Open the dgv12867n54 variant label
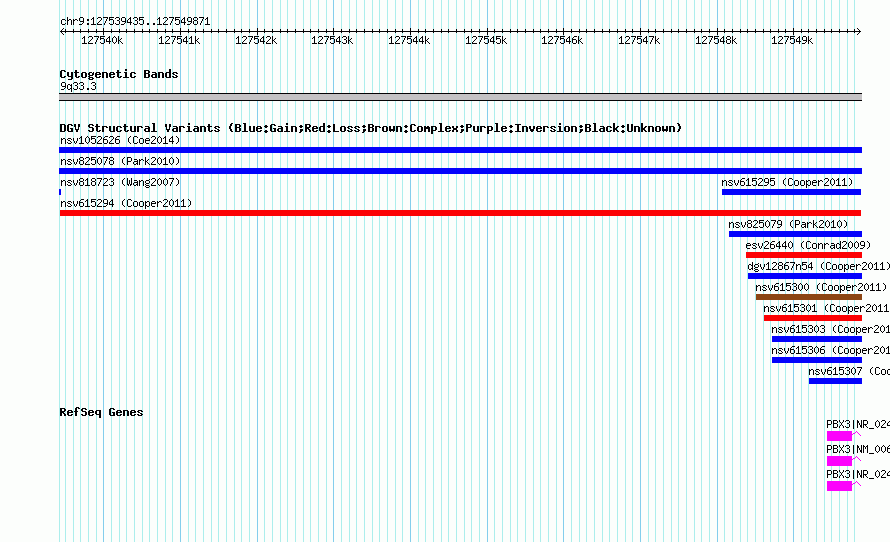890x542 pixels. click(x=818, y=266)
